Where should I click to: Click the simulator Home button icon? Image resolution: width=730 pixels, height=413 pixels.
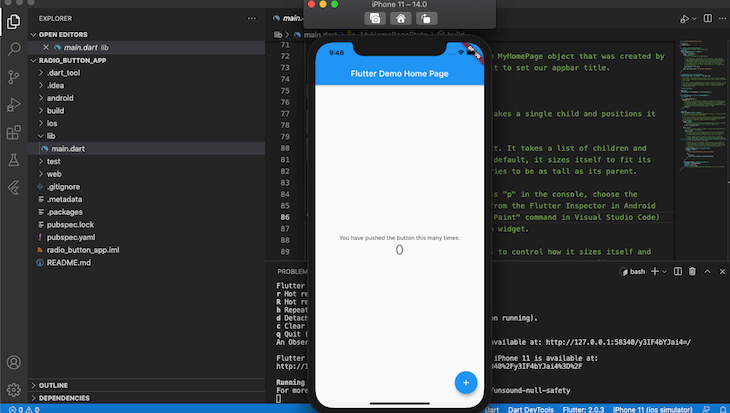coord(400,19)
